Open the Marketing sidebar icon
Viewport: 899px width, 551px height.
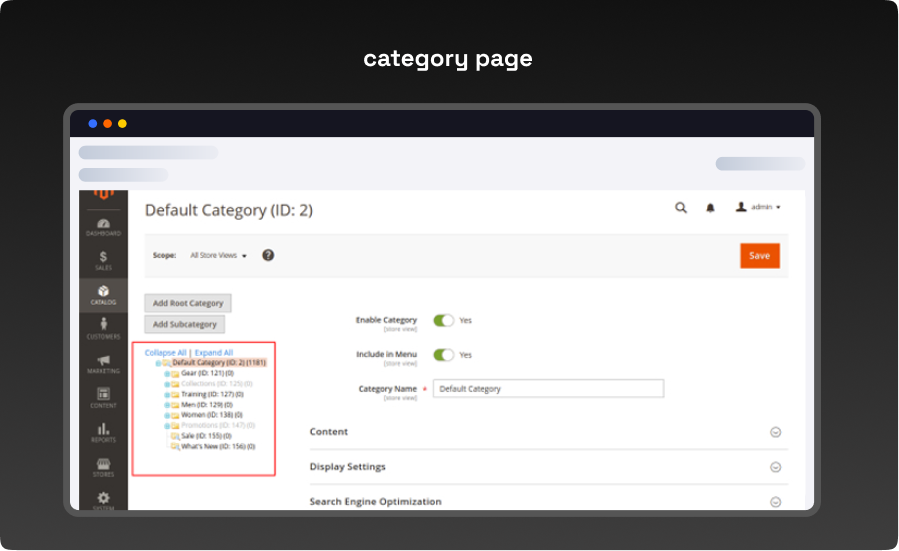tap(104, 363)
